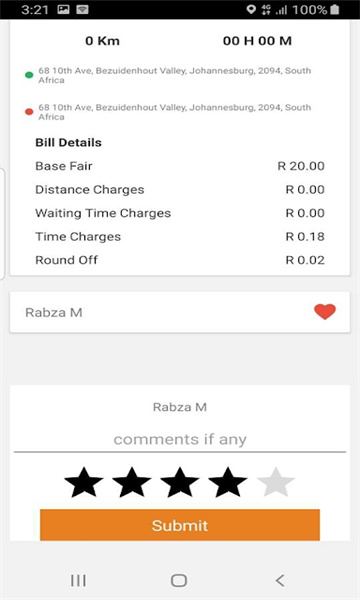Select the fourth rating star
This screenshot has height=600, width=360.
click(228, 482)
